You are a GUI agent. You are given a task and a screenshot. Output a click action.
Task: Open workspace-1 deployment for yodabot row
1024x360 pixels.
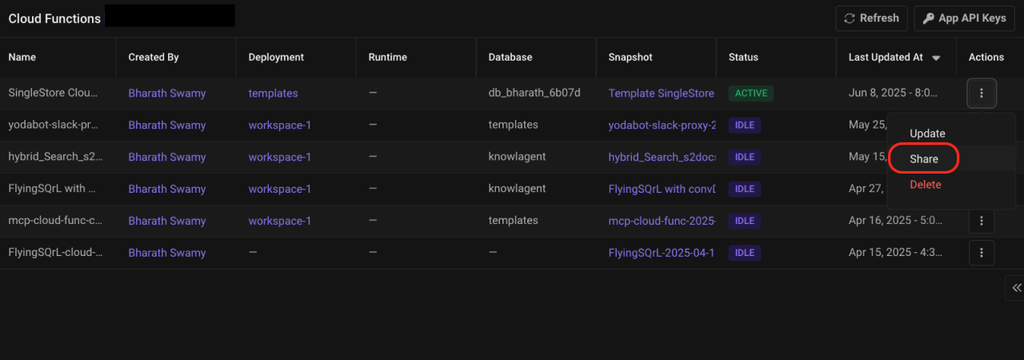tap(280, 125)
